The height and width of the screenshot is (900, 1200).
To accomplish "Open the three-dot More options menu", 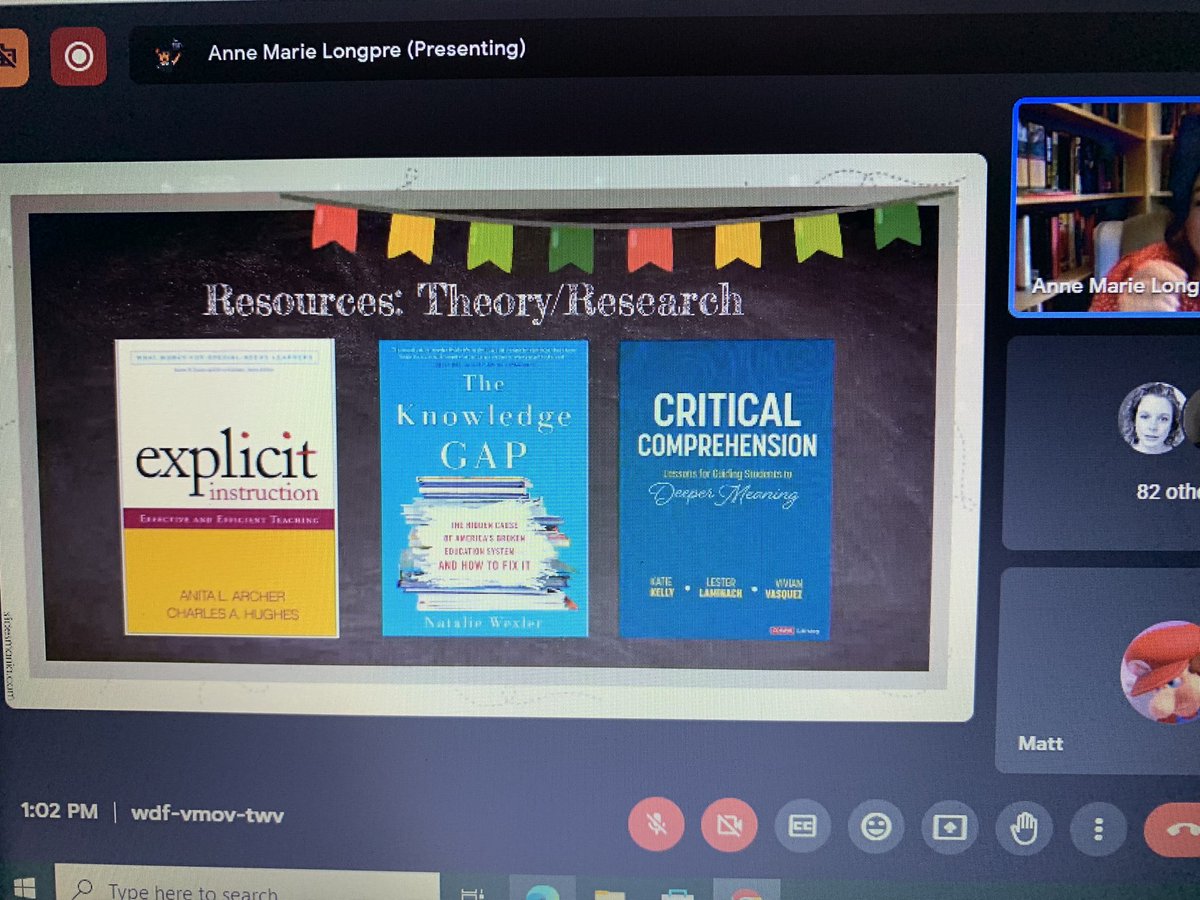I will click(x=1098, y=830).
